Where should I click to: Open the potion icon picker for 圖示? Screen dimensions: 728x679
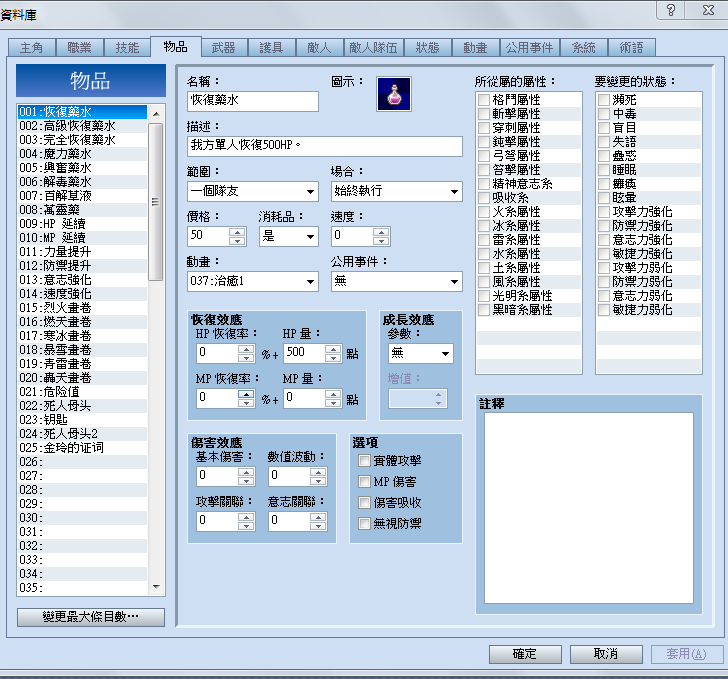(x=394, y=94)
